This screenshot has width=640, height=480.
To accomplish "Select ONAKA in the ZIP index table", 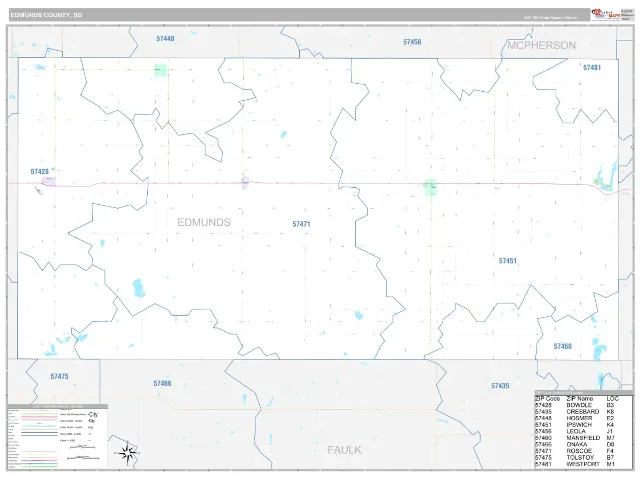I will [x=577, y=444].
